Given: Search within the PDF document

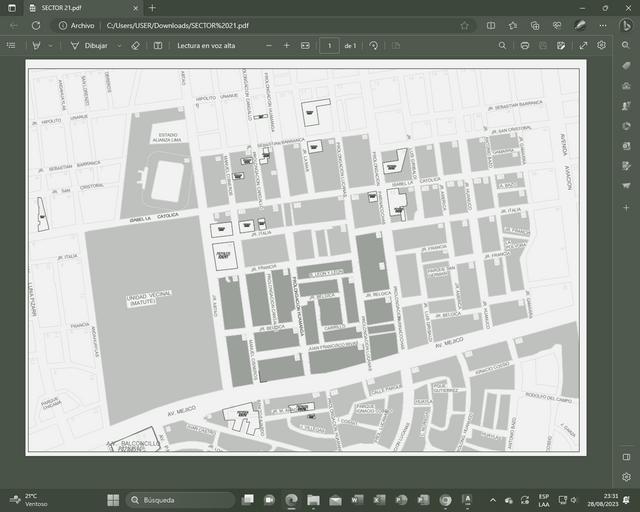Looking at the screenshot, I should click(502, 45).
